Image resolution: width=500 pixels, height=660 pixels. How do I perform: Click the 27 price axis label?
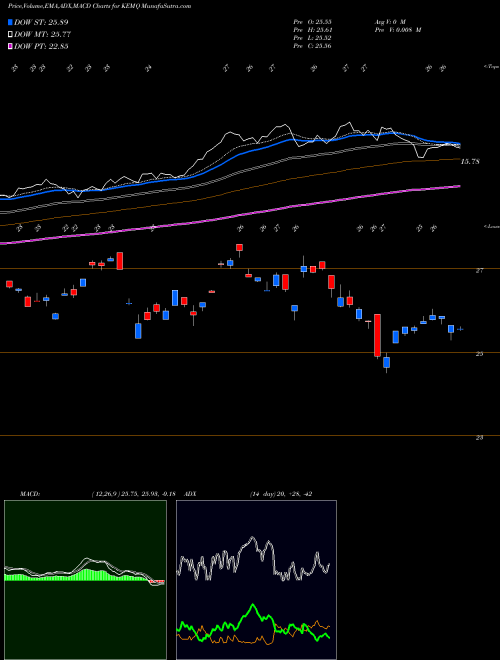tap(479, 271)
